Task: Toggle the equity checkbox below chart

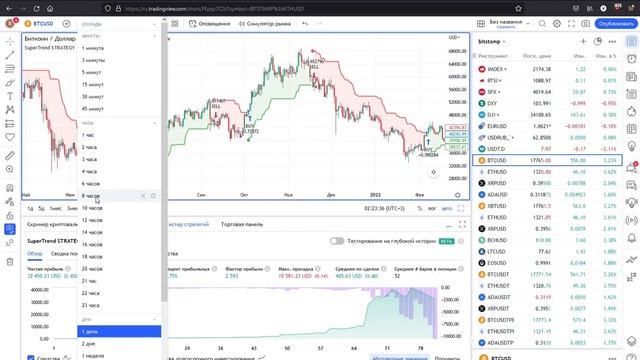Action: click(31, 358)
